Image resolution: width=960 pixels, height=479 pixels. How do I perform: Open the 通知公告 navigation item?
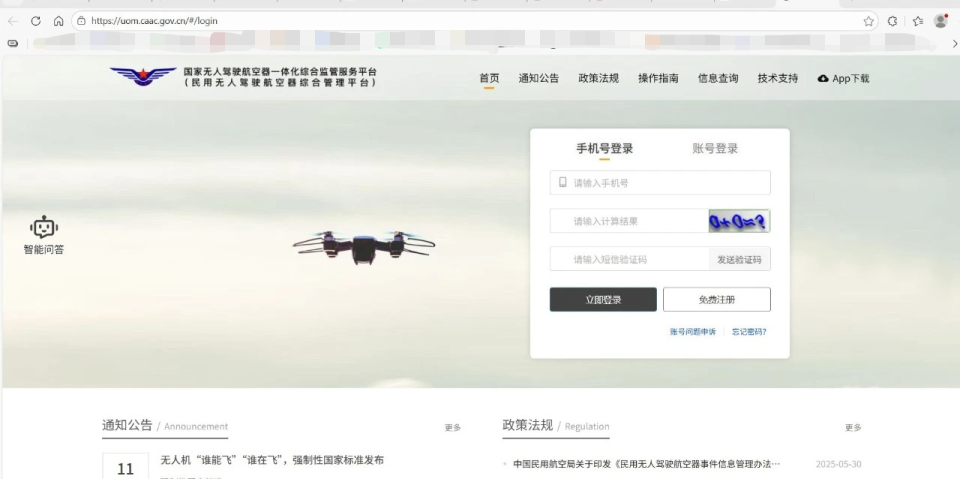point(538,78)
